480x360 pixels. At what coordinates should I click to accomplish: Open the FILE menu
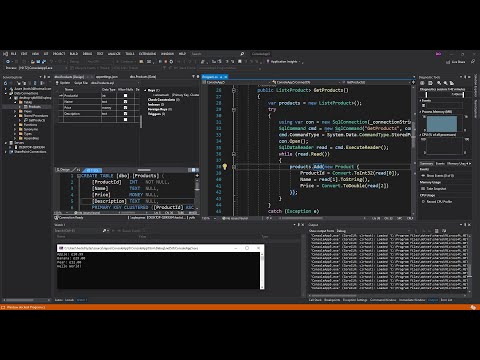tap(13, 54)
